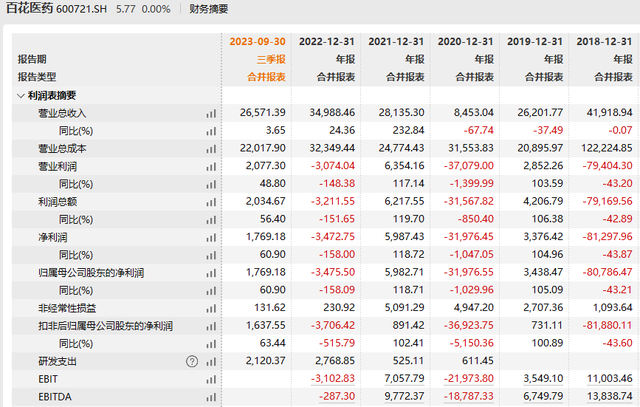Click the 2021 非经常性损益 value 5,091.29
640x407 pixels.
coord(404,307)
